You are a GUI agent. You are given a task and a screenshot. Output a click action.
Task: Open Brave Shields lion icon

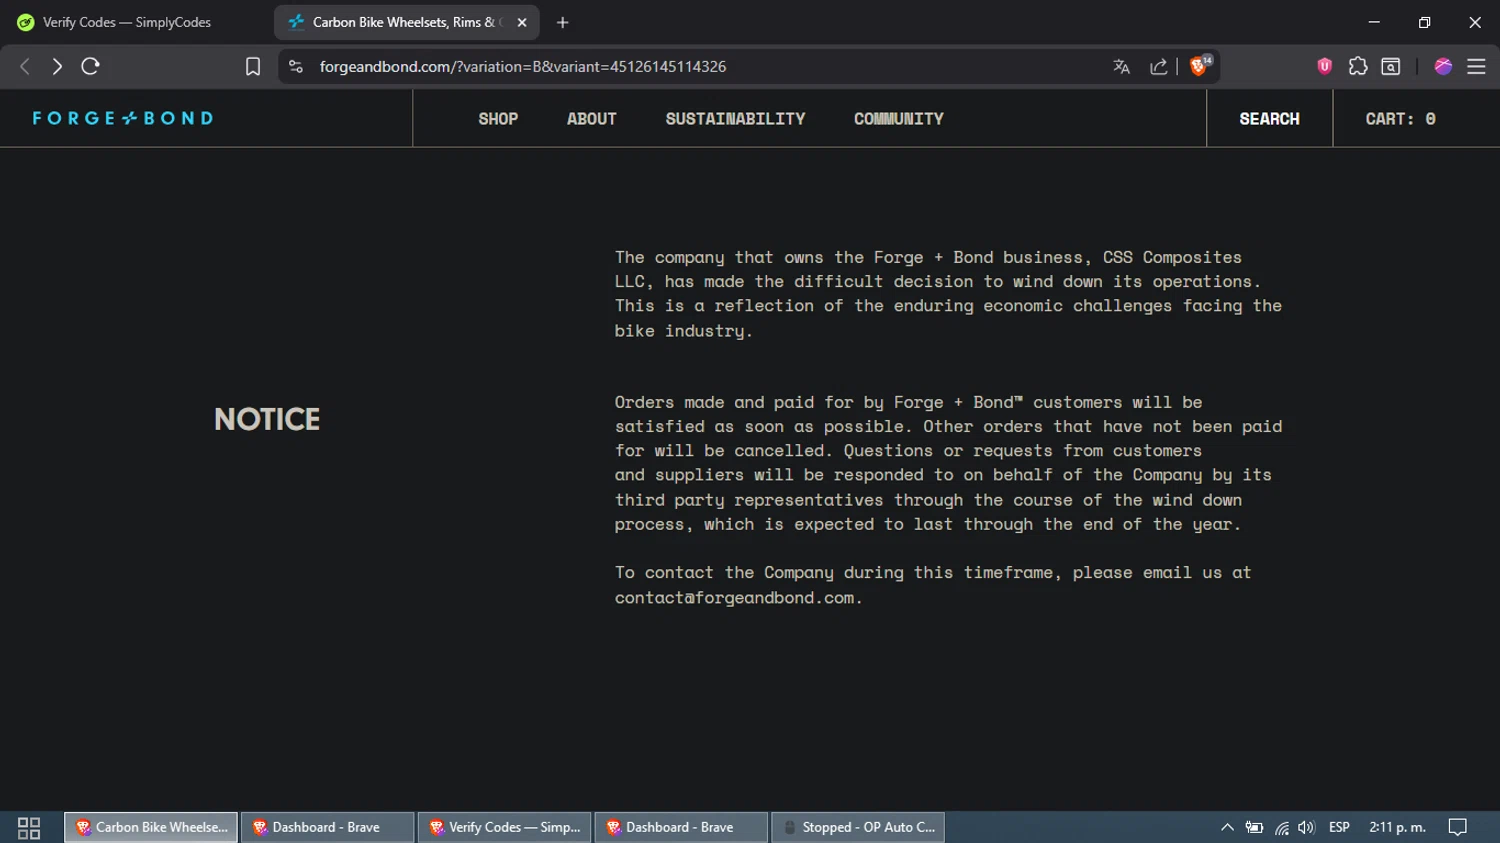coord(1199,66)
